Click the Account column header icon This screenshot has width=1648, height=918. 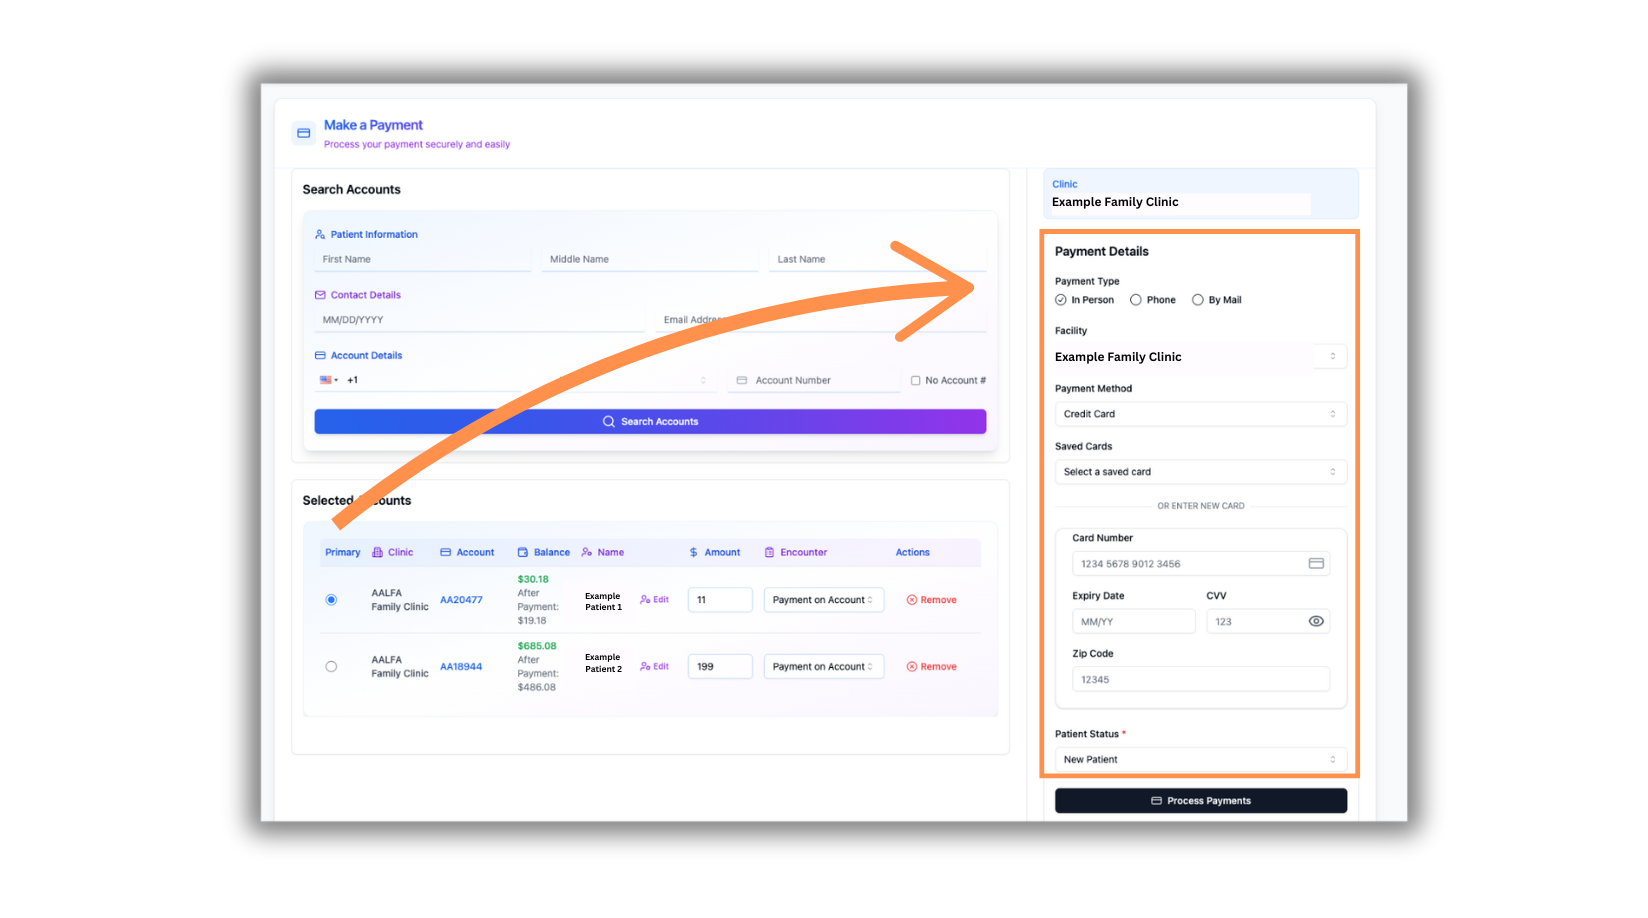click(x=446, y=552)
